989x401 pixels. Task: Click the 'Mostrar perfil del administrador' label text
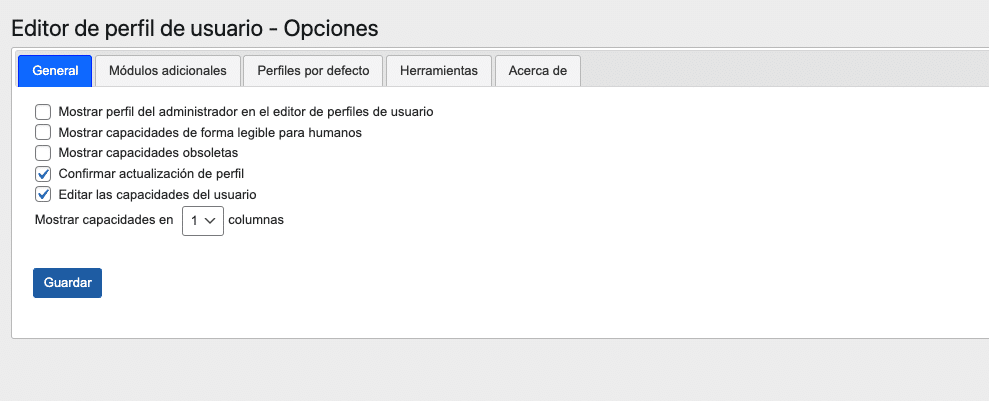[246, 112]
